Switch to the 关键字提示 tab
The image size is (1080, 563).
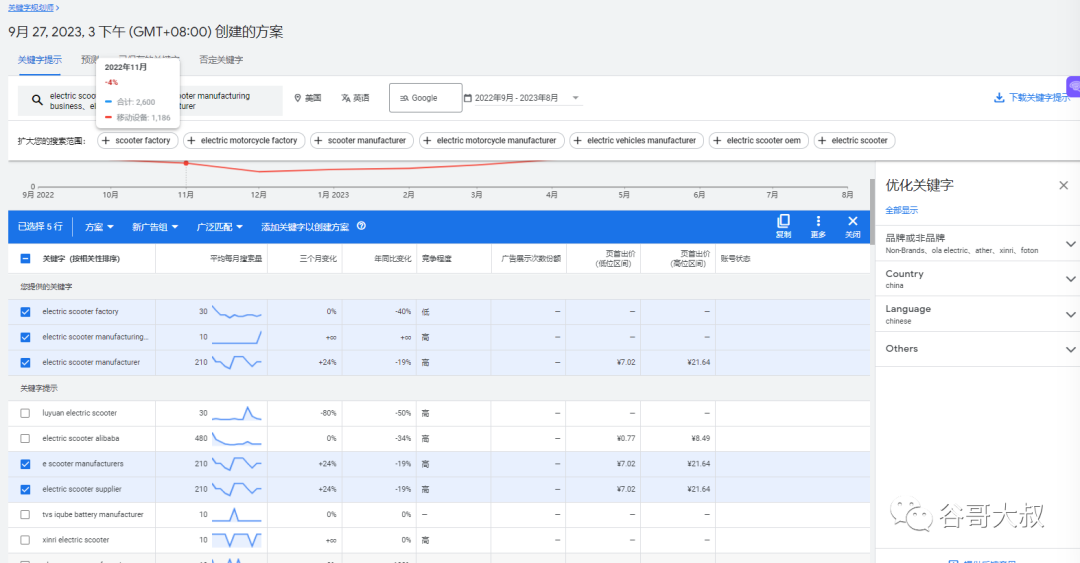[39, 60]
